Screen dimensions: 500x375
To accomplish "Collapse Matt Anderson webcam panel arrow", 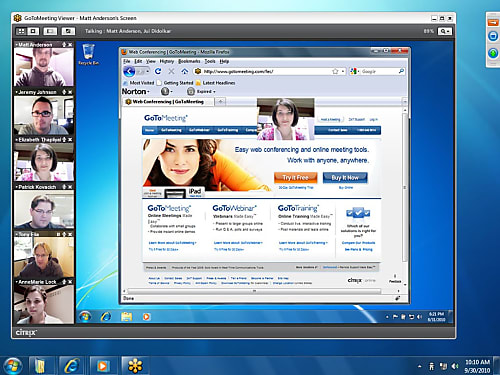I will (x=16, y=45).
